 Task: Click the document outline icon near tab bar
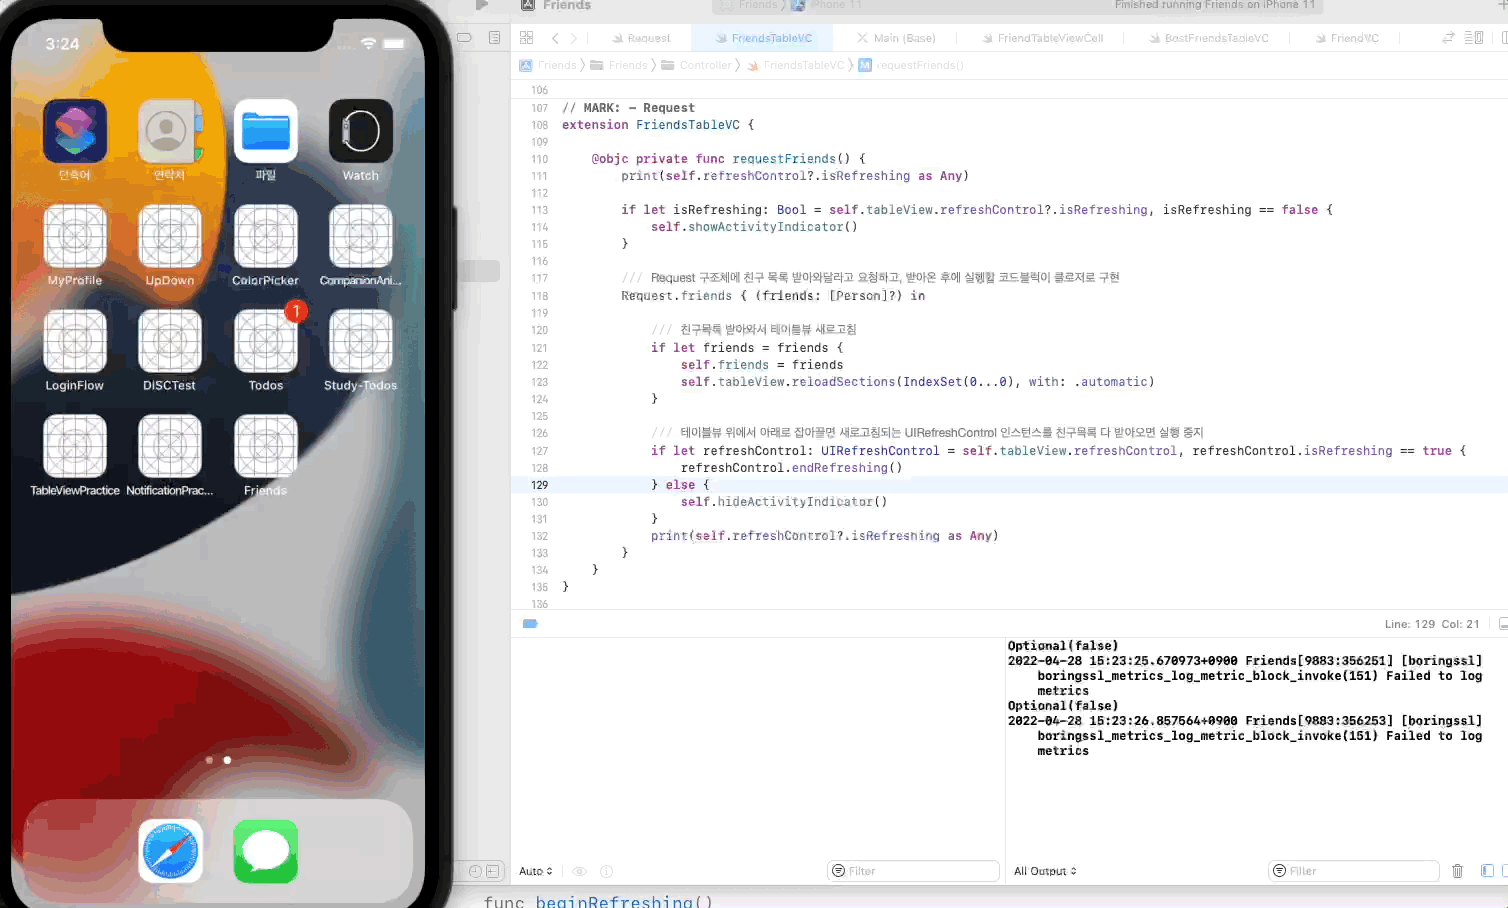click(x=494, y=38)
